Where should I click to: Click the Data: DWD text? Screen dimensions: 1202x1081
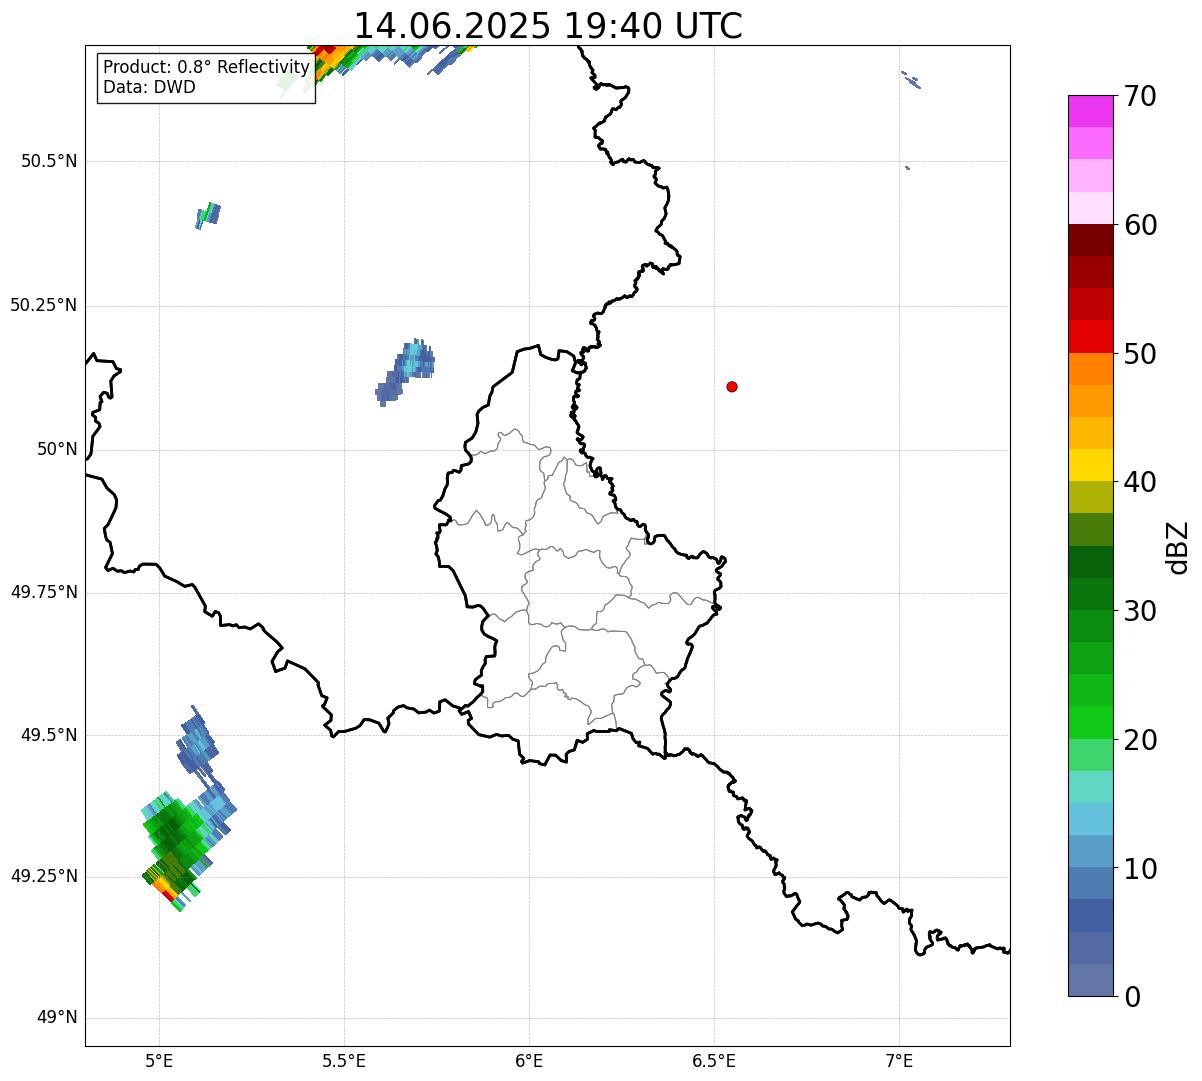(x=150, y=87)
